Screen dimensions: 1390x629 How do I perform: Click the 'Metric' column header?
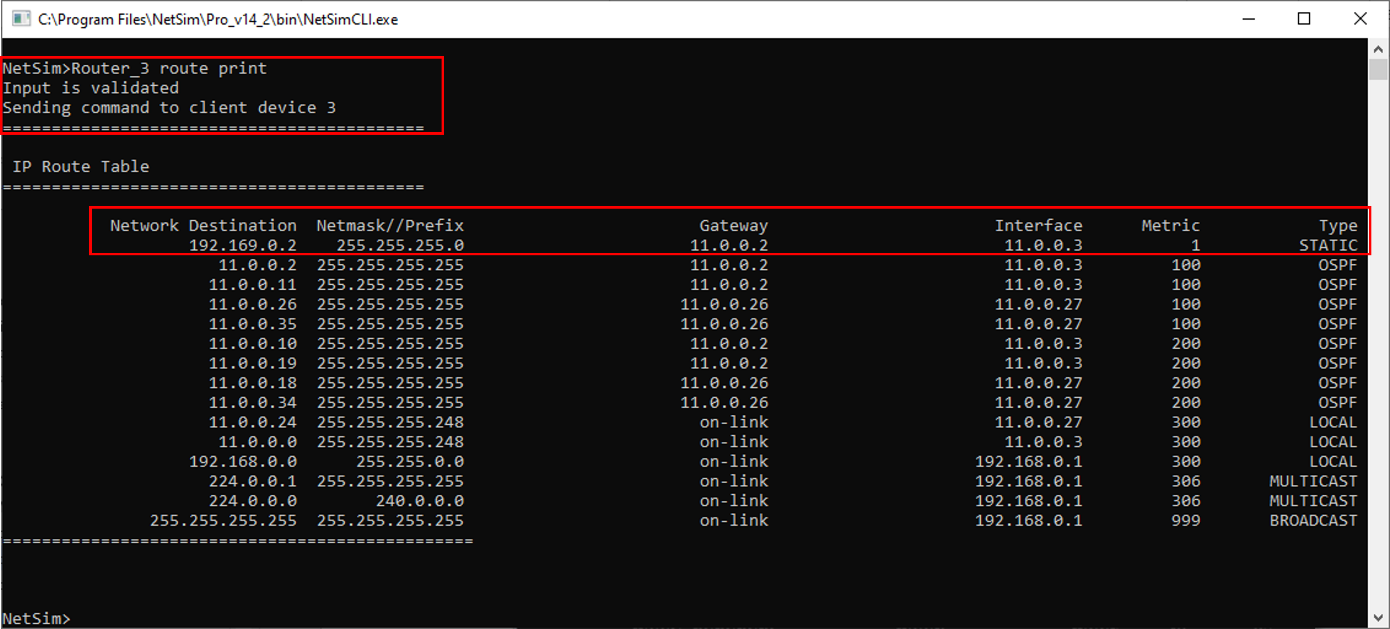1170,226
